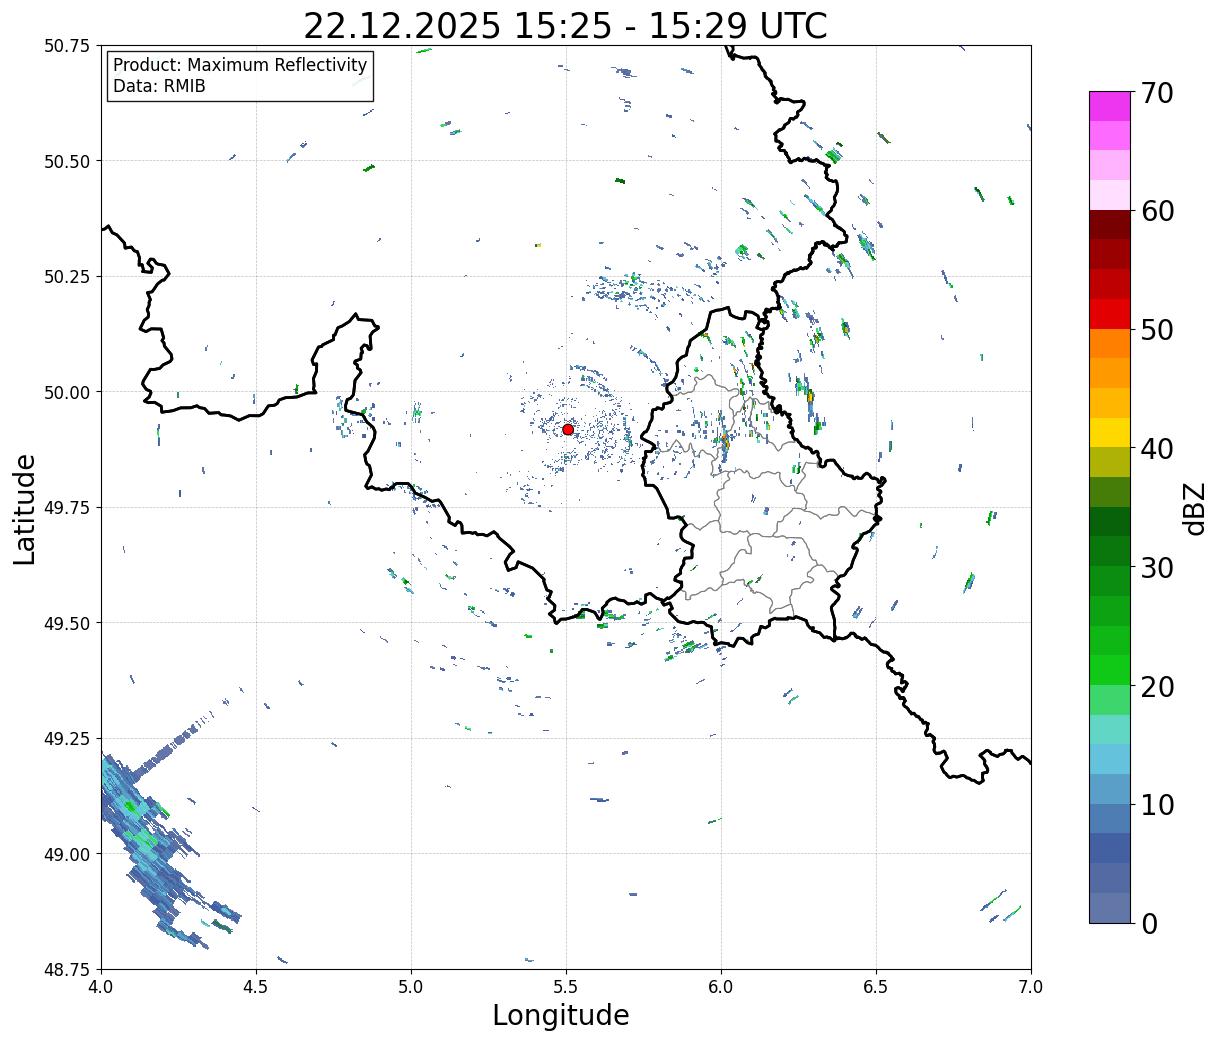Click longitude tick label 4.0
1219x1040 pixels.
tap(101, 987)
